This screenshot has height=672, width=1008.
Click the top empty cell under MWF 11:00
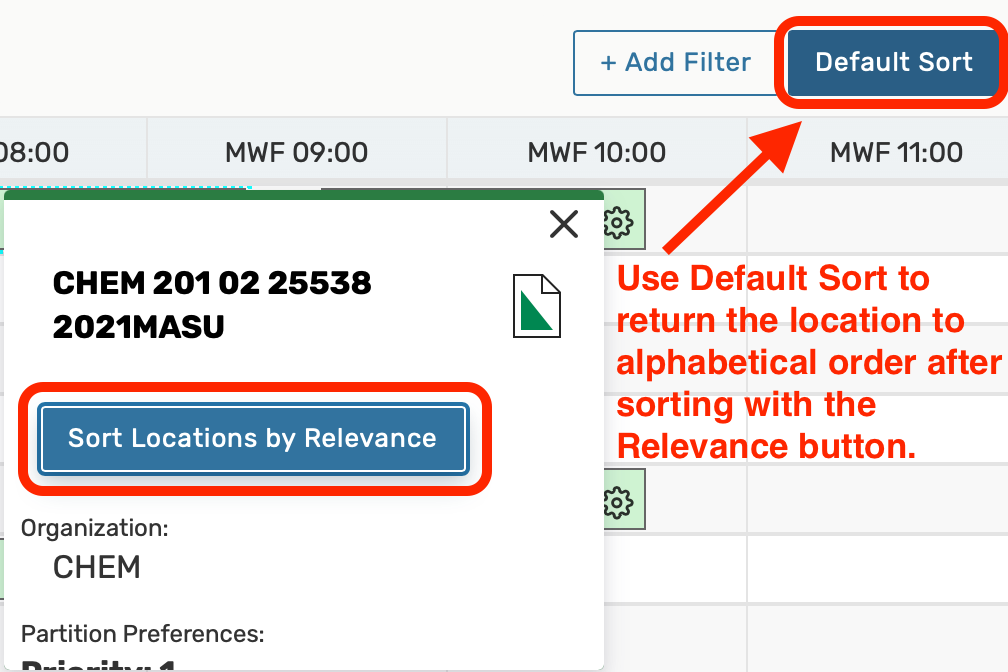pyautogui.click(x=877, y=220)
